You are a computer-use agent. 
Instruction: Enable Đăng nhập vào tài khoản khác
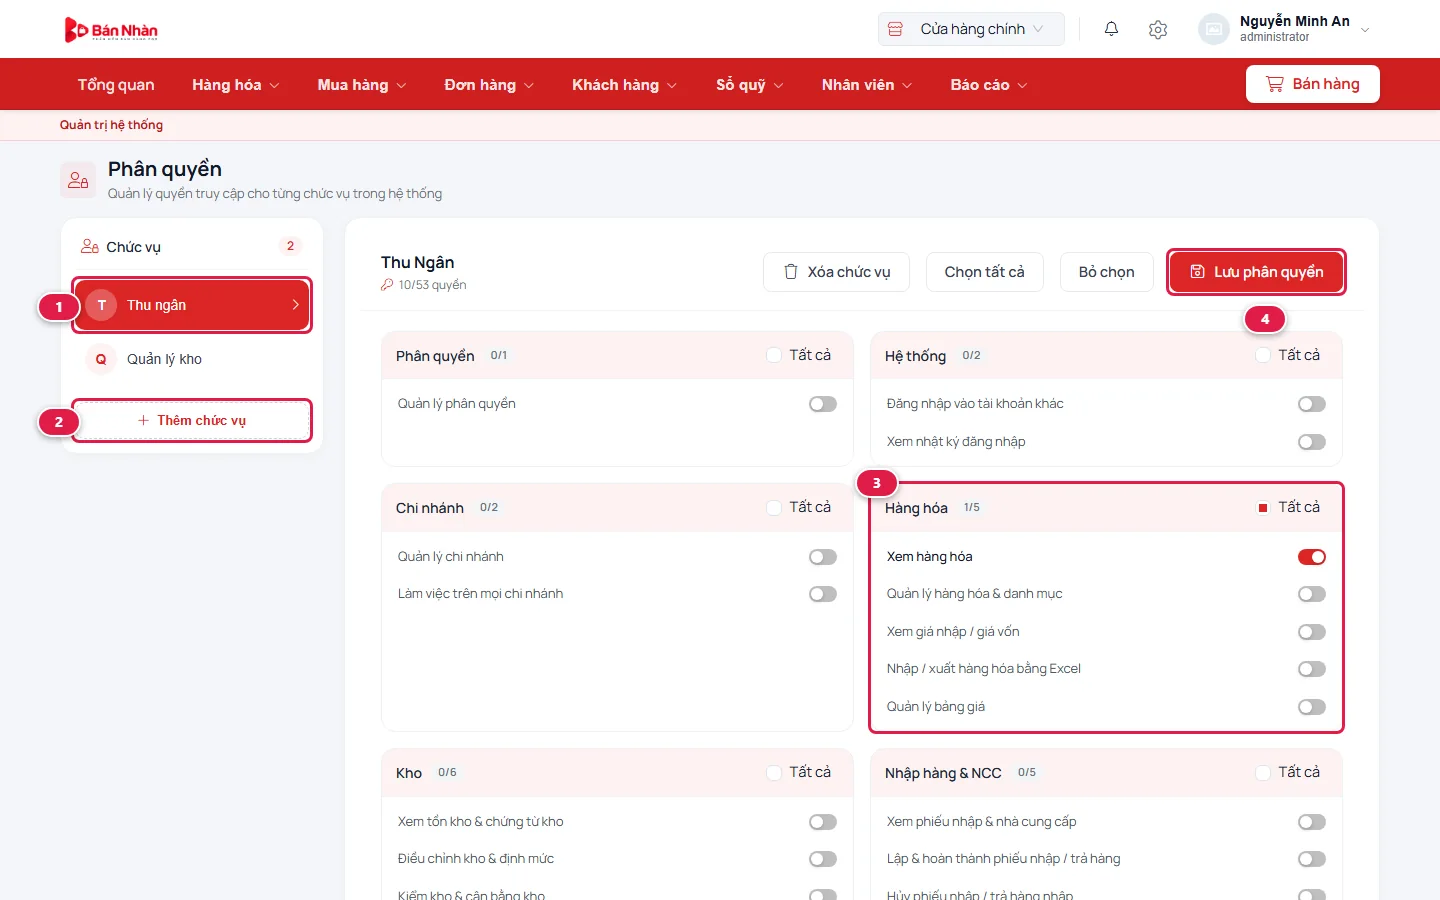point(1312,404)
